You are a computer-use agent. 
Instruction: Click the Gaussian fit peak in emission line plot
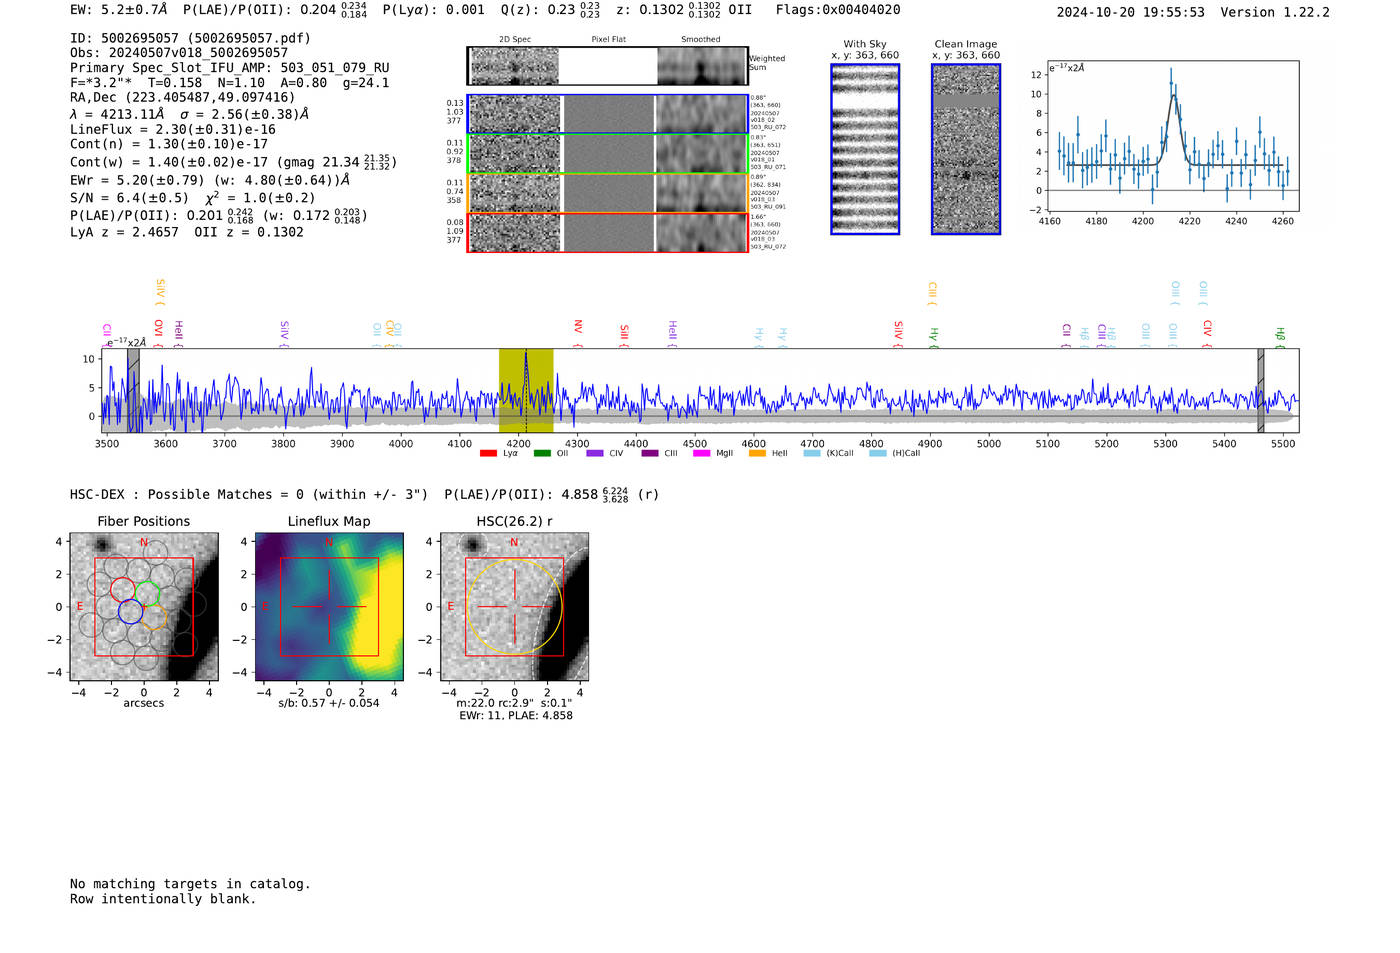[x=1172, y=95]
